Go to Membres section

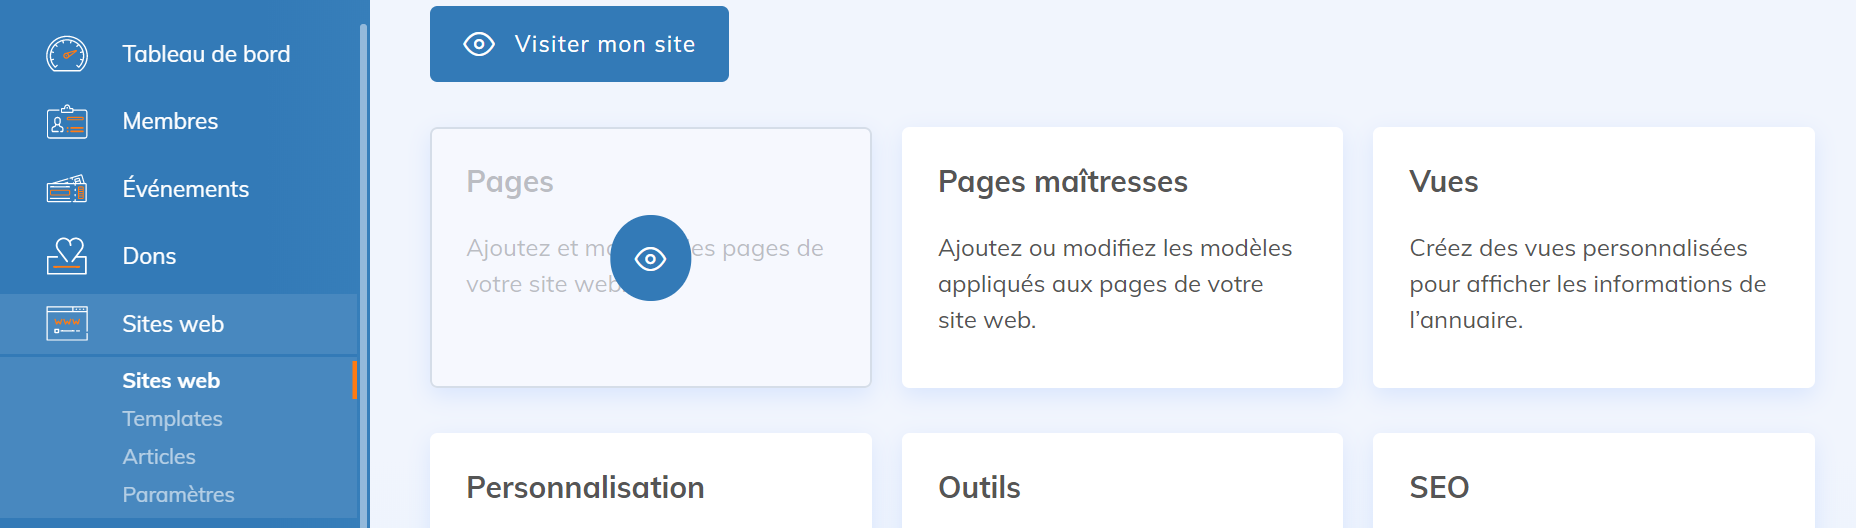170,122
